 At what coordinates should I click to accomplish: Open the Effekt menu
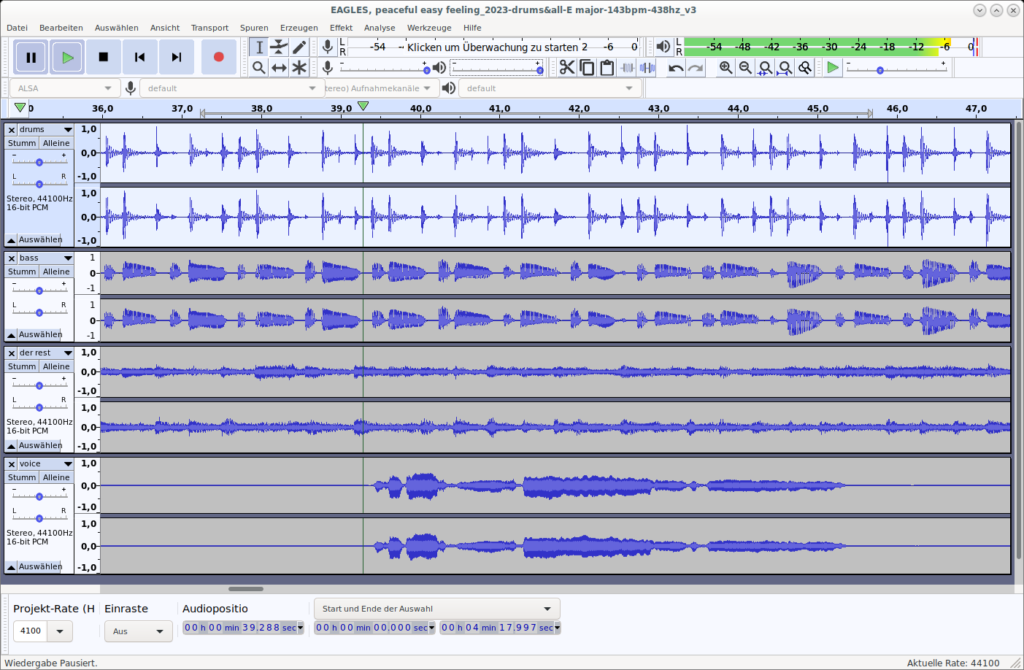coord(341,28)
